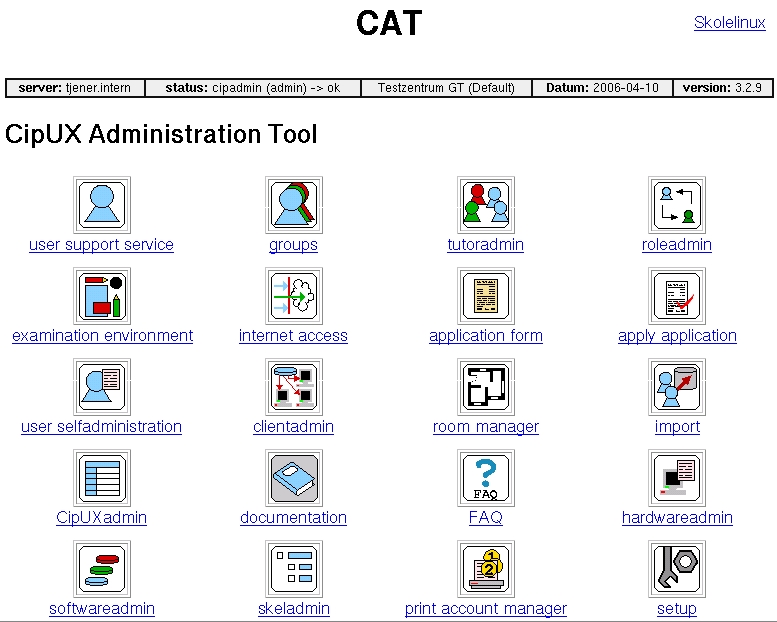Click the clientadmin icon
The height and width of the screenshot is (622, 777).
click(293, 387)
